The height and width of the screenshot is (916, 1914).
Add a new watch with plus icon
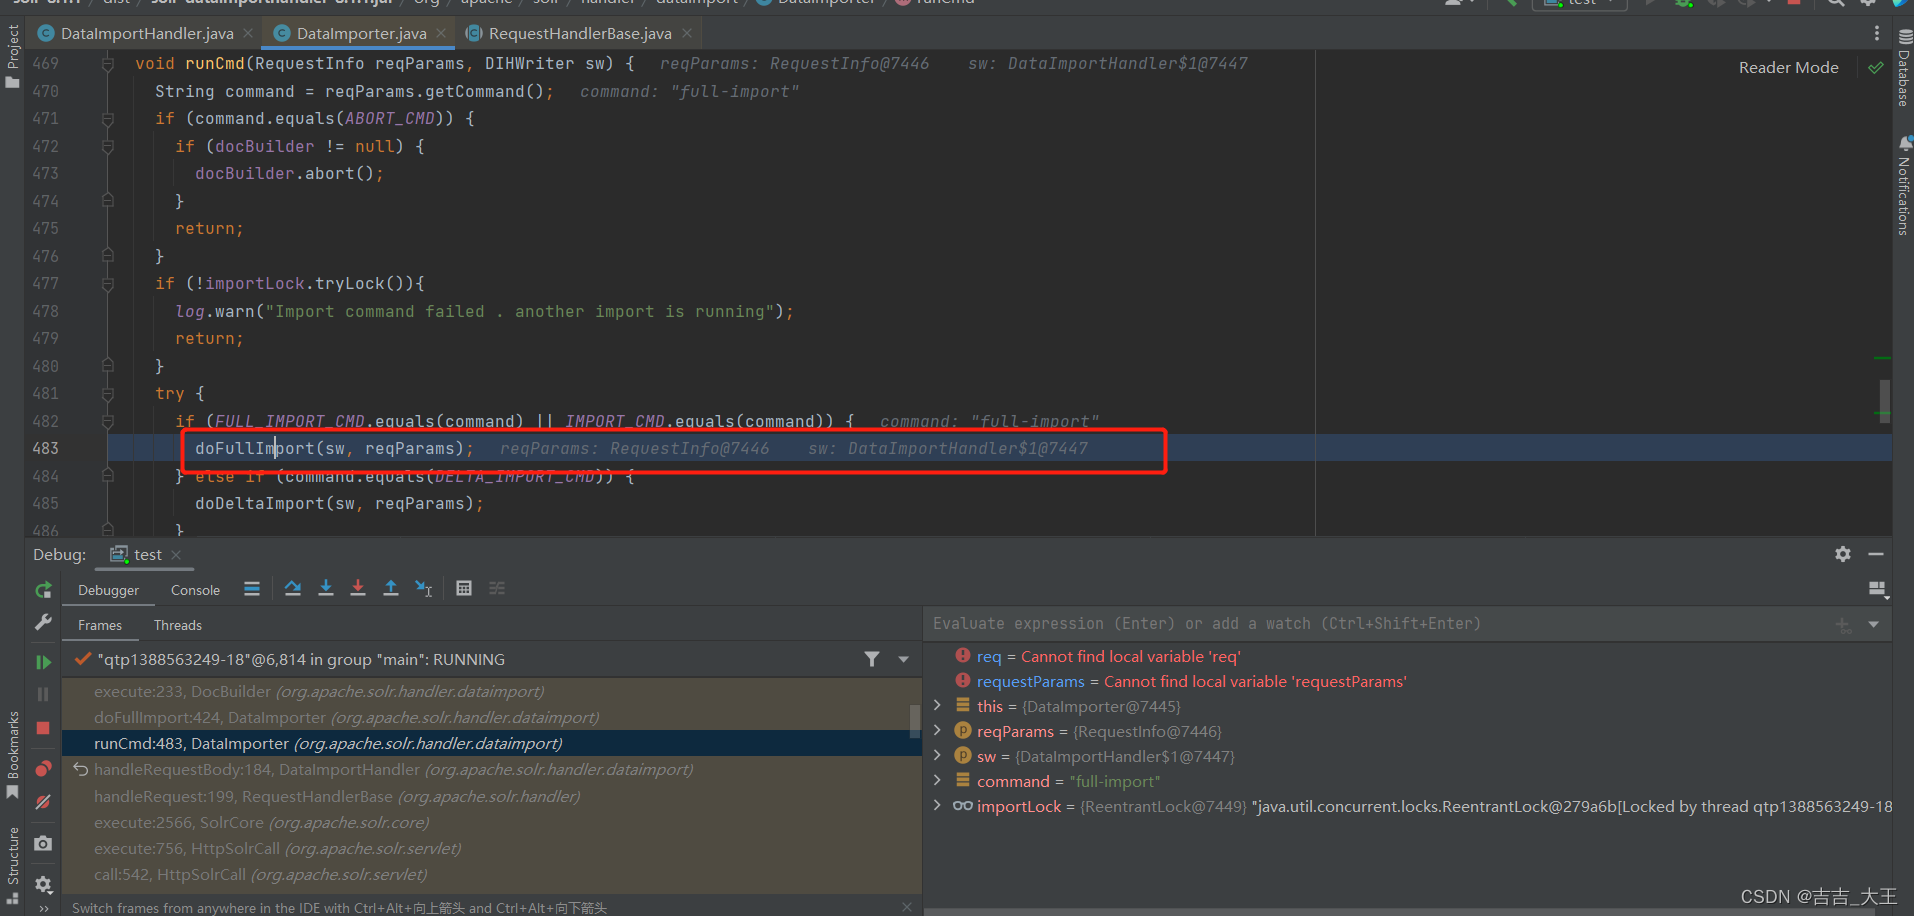click(1843, 625)
